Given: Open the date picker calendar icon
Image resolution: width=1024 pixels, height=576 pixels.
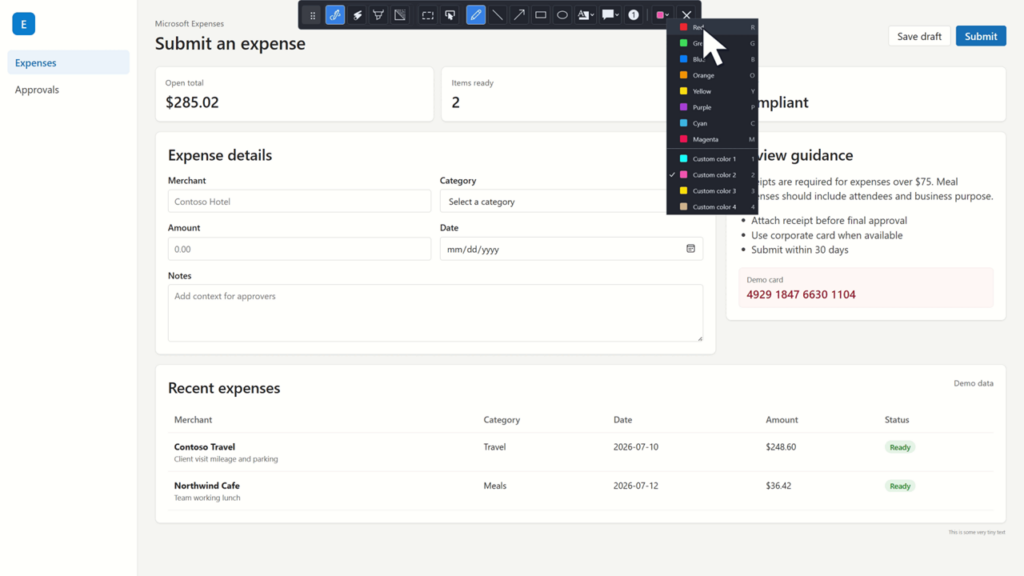Looking at the screenshot, I should [x=690, y=249].
